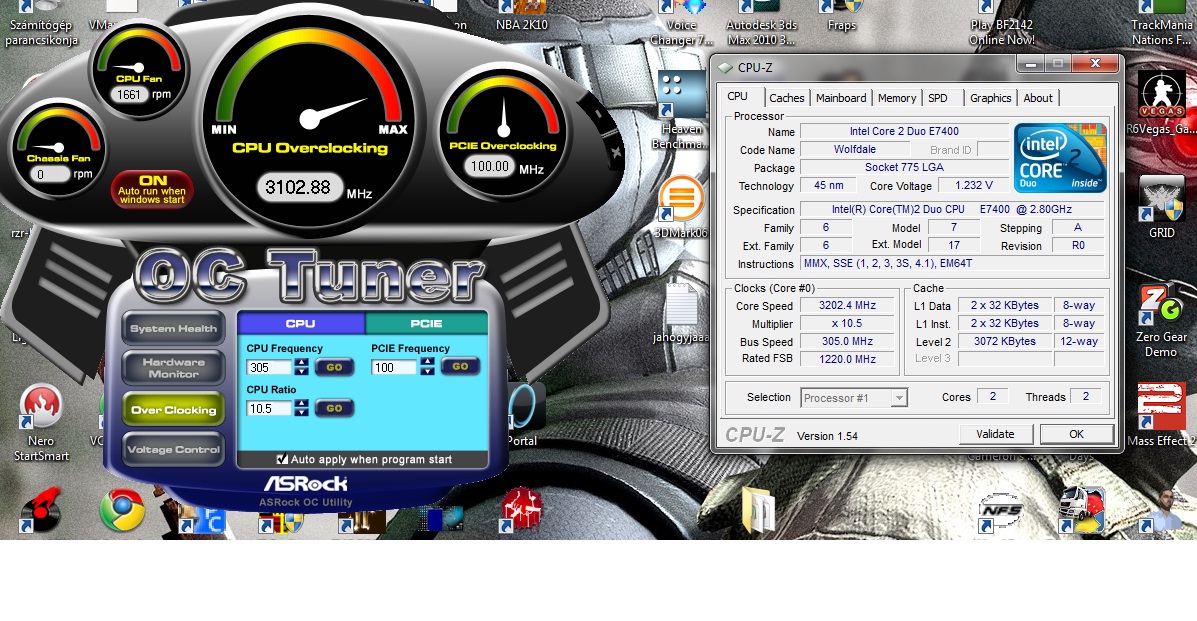Open the Autodesk 3ds Max 2010 shortcut

[x=760, y=24]
